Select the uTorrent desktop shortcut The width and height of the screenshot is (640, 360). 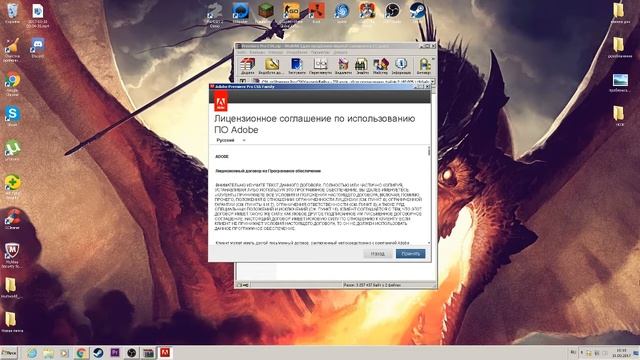coord(12,151)
